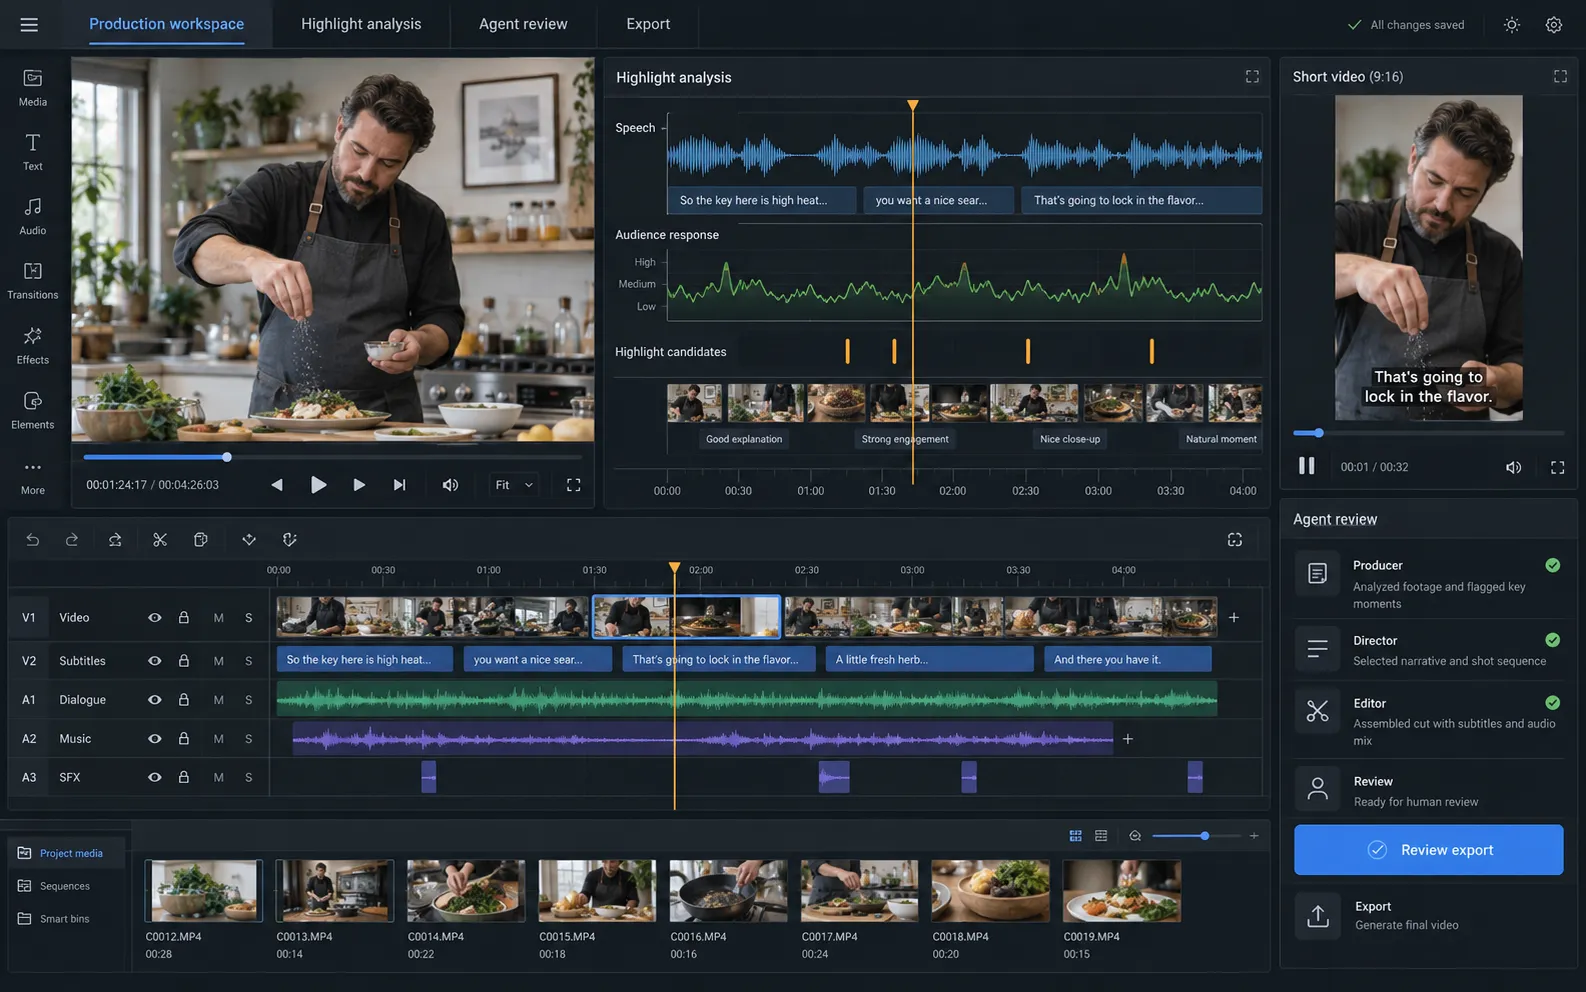The height and width of the screenshot is (992, 1586).
Task: Open the Export tab
Action: pyautogui.click(x=648, y=24)
